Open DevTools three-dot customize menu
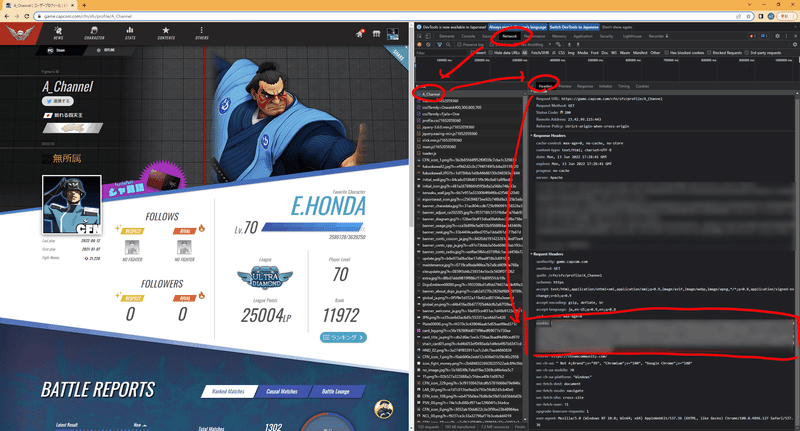The image size is (800, 431). click(x=787, y=36)
